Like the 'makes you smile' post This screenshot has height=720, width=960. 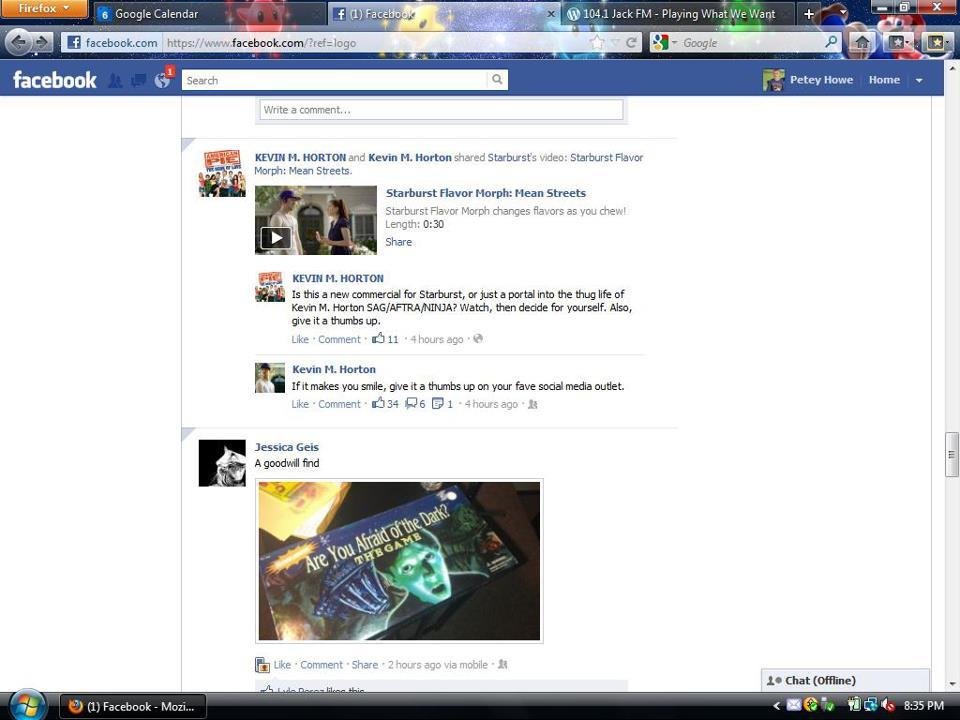[x=300, y=404]
